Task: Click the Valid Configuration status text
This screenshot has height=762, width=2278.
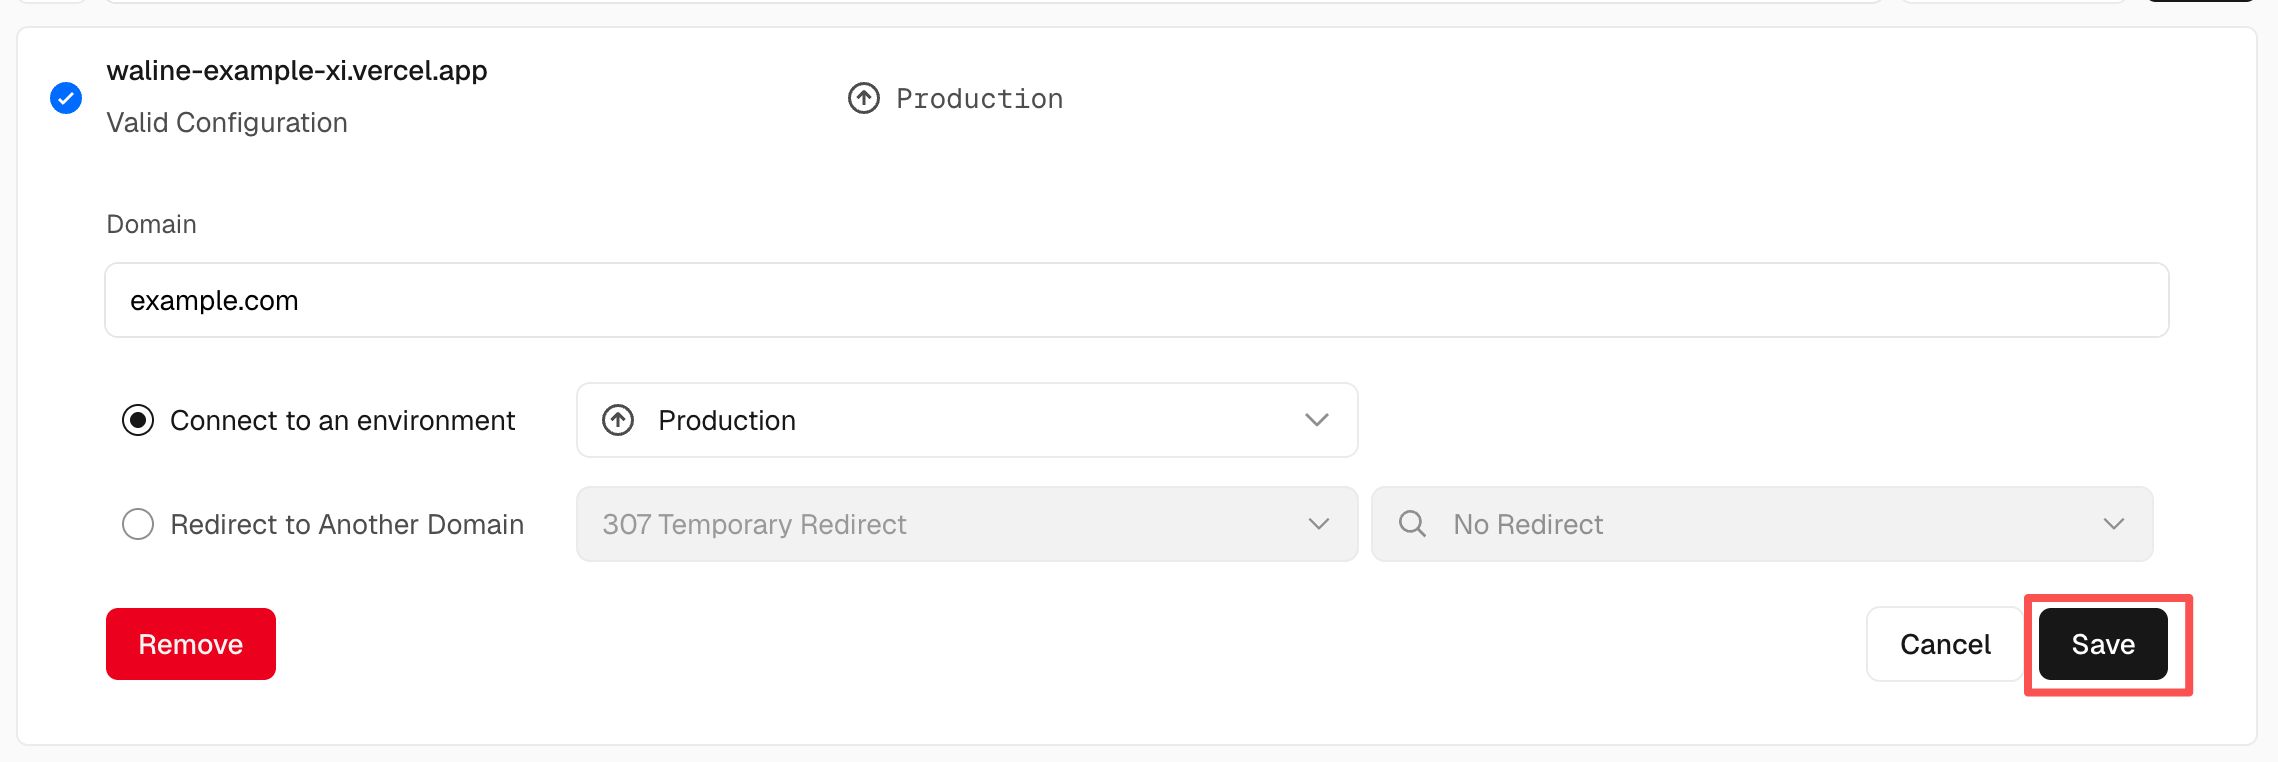Action: 227,122
